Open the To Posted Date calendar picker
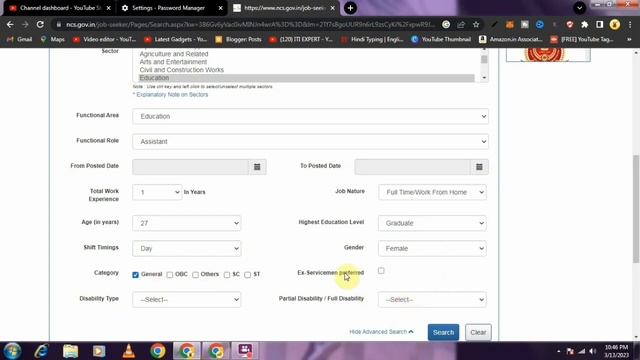The width and height of the screenshot is (640, 360). pyautogui.click(x=479, y=167)
